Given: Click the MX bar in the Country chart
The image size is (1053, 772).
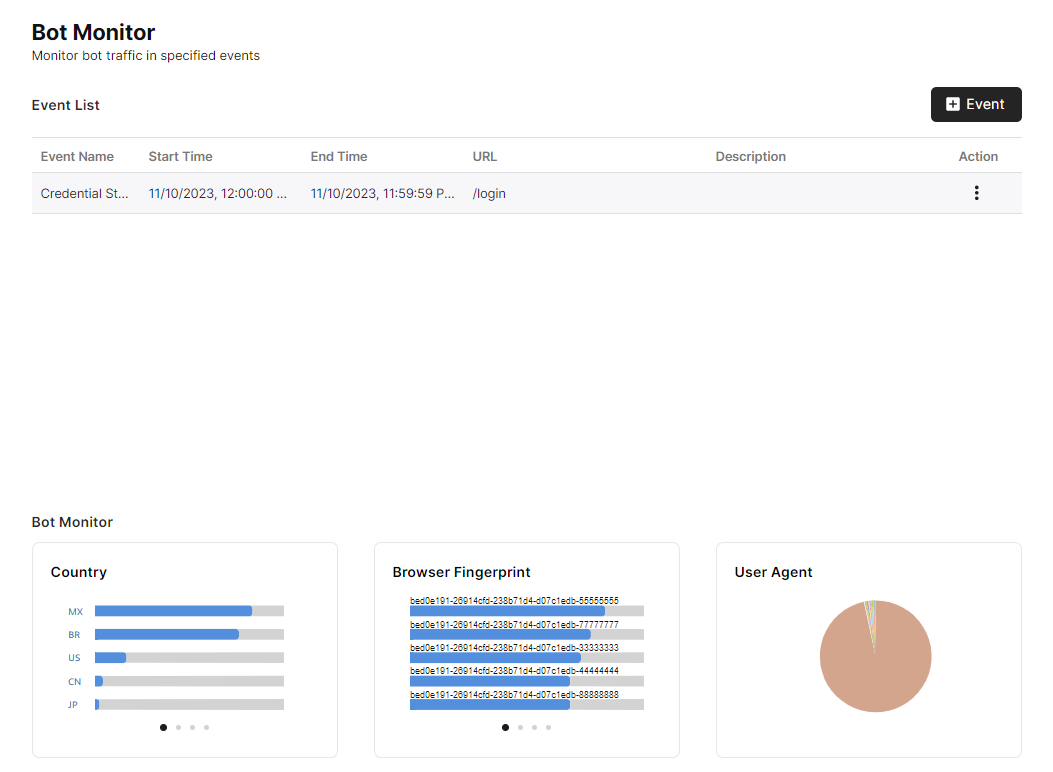Looking at the screenshot, I should [170, 610].
